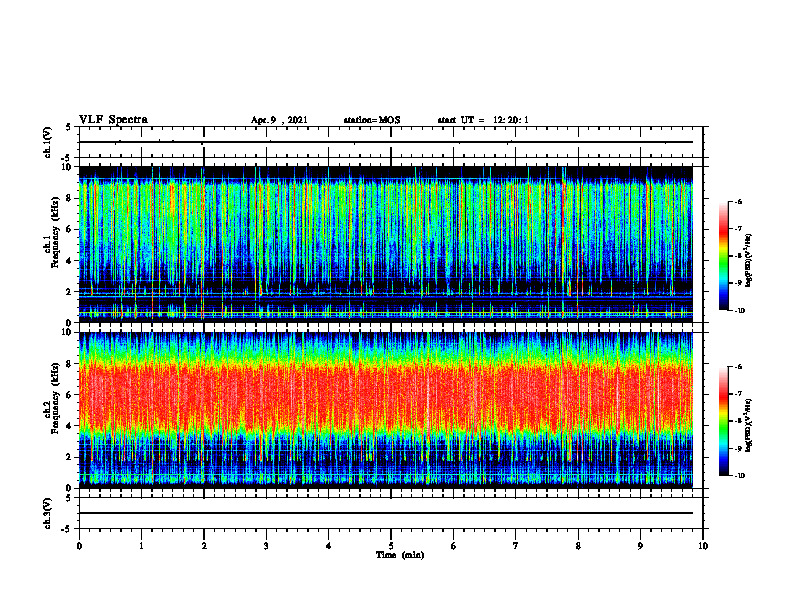Click the "10" kHz tick of ch.2 spectrogram
The width and height of the screenshot is (792, 612).
coord(68,332)
